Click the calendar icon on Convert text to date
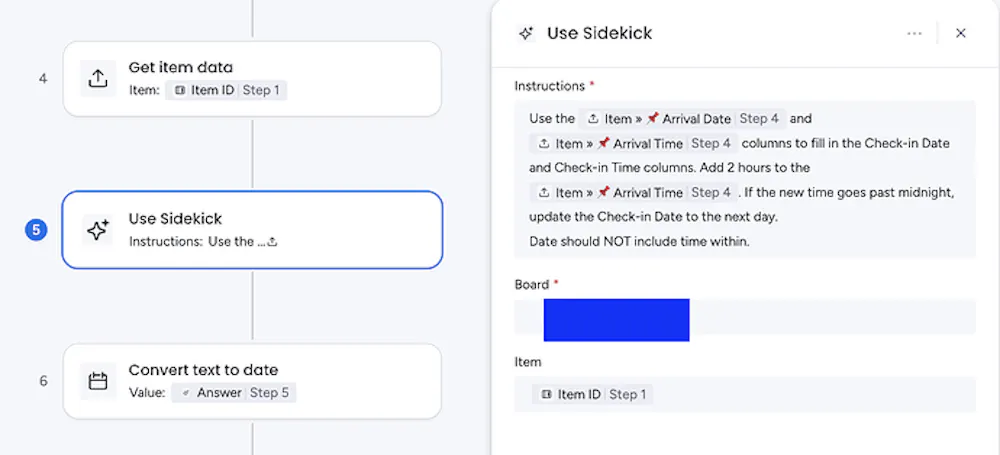 tap(98, 381)
